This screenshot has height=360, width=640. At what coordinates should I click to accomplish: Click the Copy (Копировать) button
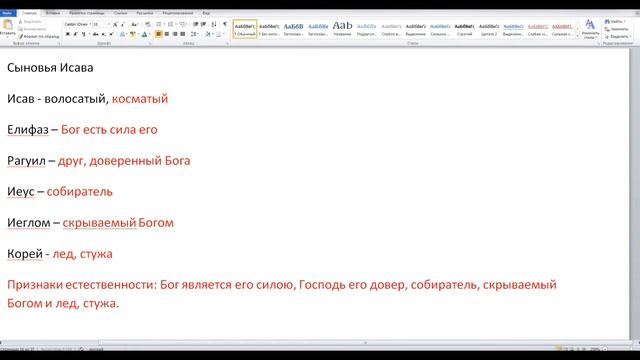(32, 29)
